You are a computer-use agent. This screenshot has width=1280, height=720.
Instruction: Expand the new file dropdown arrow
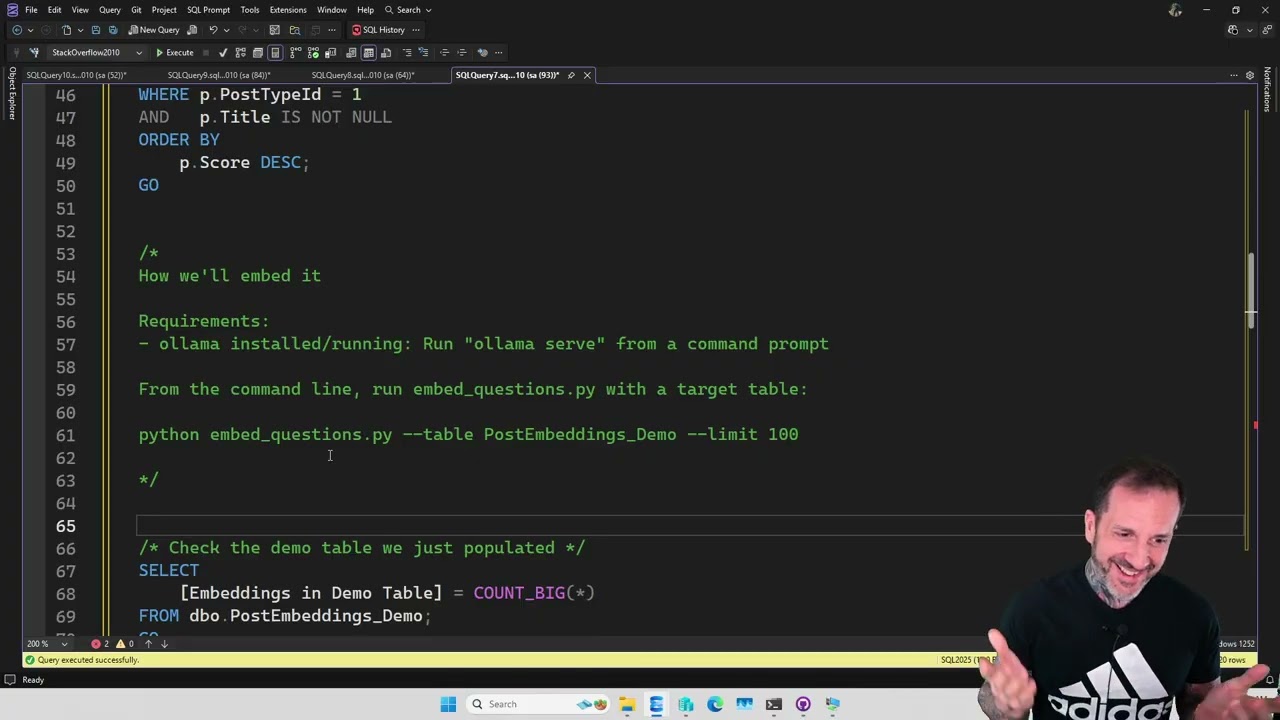coord(78,30)
